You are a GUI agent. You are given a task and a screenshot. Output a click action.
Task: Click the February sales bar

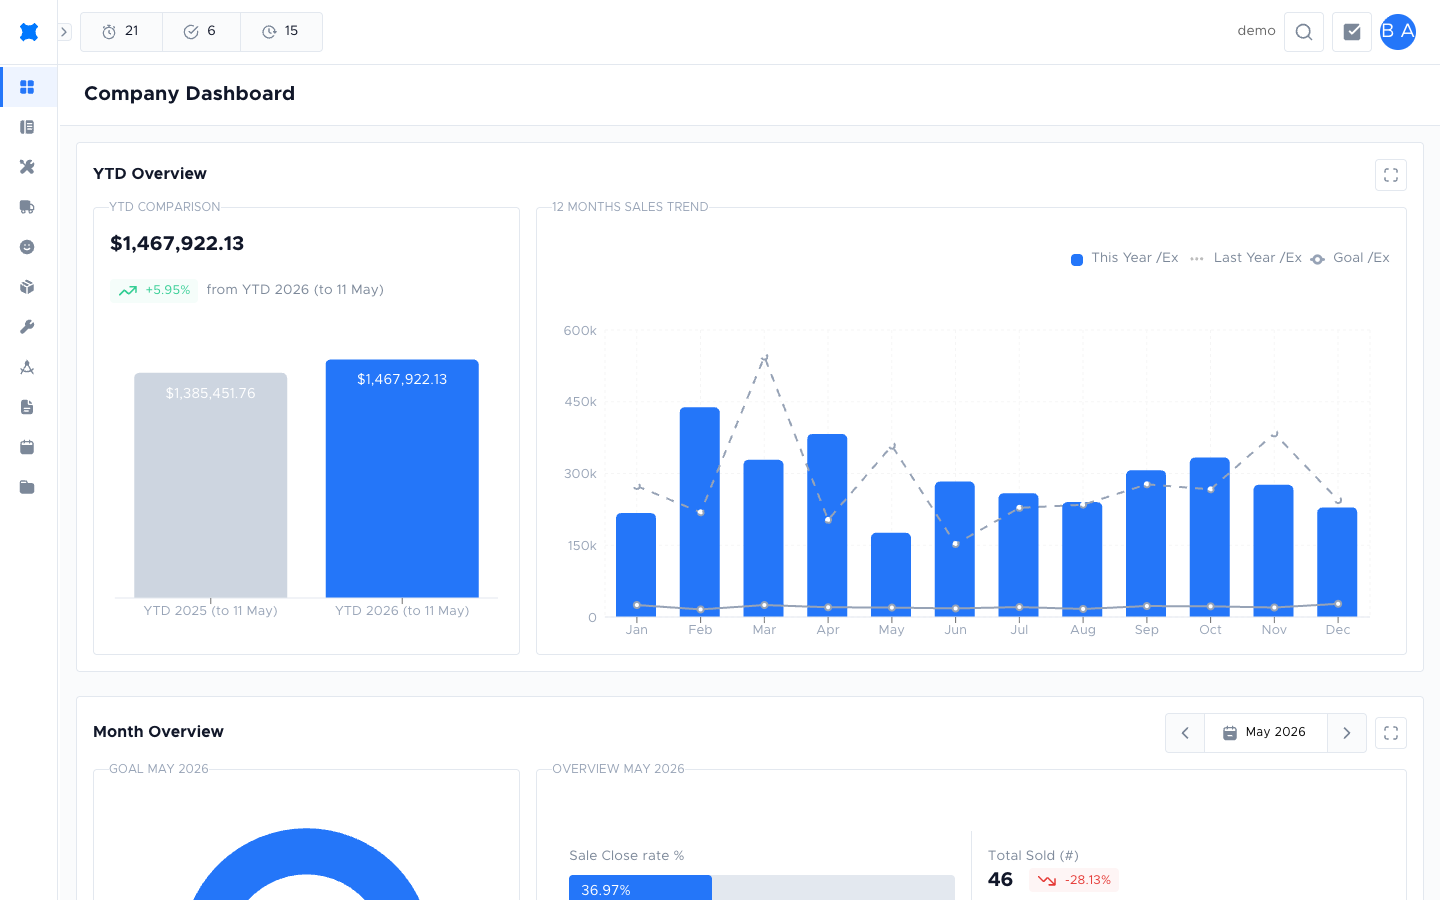(700, 511)
